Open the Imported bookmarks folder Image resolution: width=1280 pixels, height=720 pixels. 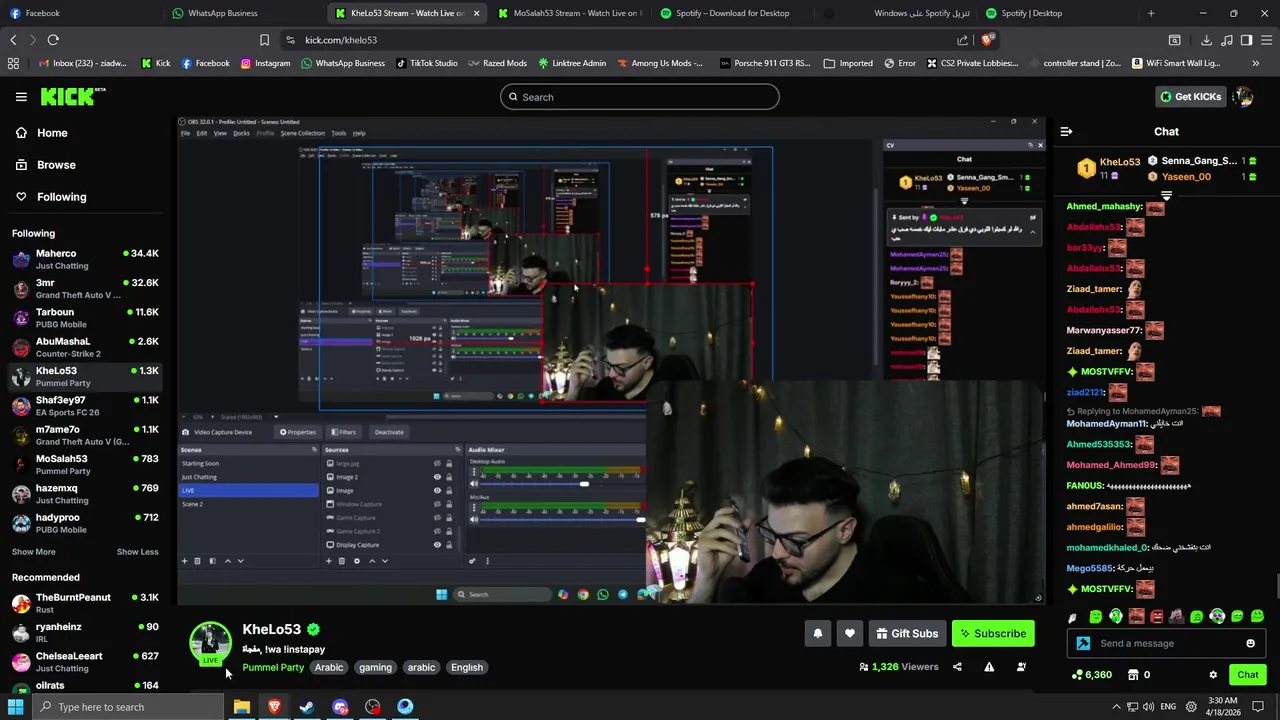click(x=848, y=63)
